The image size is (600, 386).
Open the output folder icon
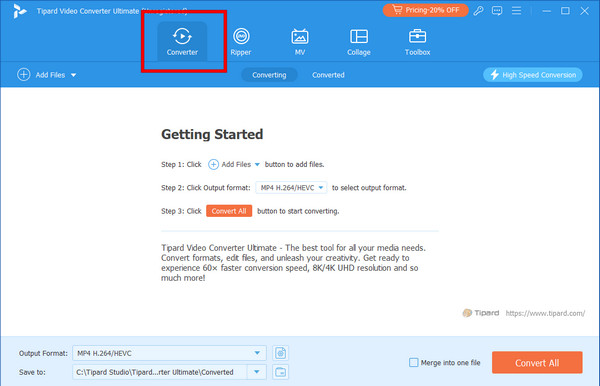280,372
